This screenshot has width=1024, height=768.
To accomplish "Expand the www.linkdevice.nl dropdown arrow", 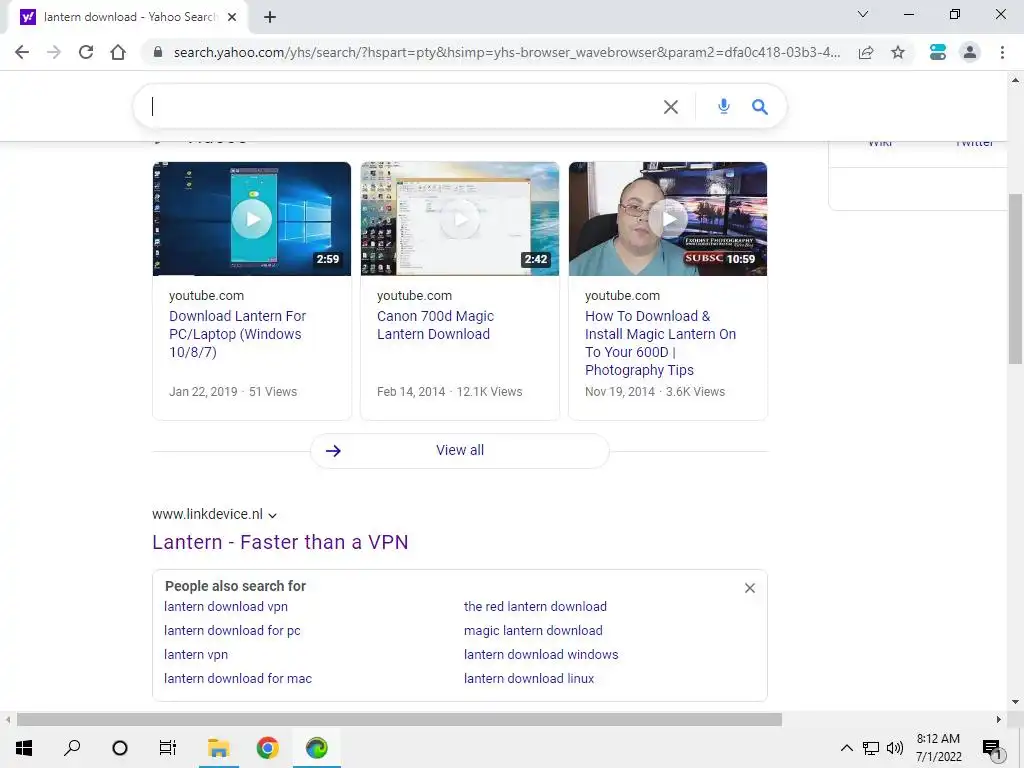I will click(272, 515).
